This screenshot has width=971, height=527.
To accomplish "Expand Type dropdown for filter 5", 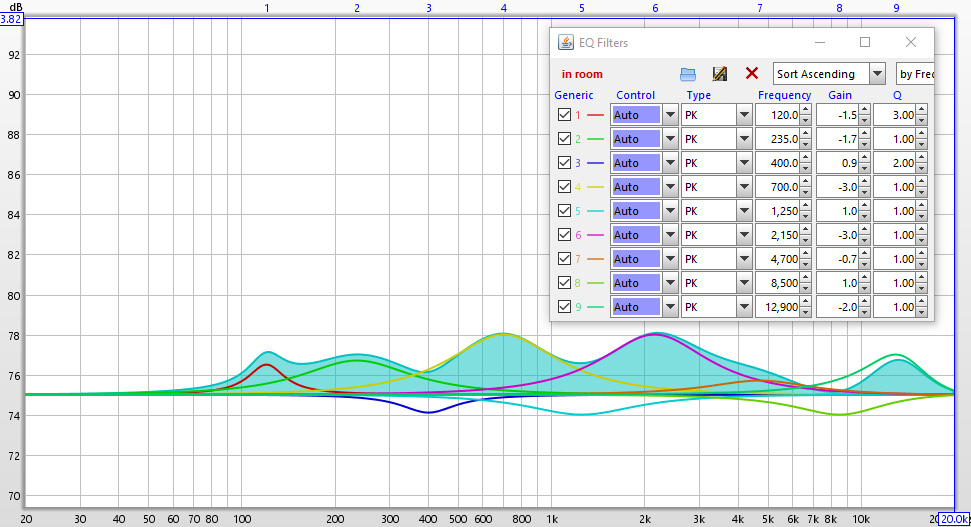I will tap(744, 211).
